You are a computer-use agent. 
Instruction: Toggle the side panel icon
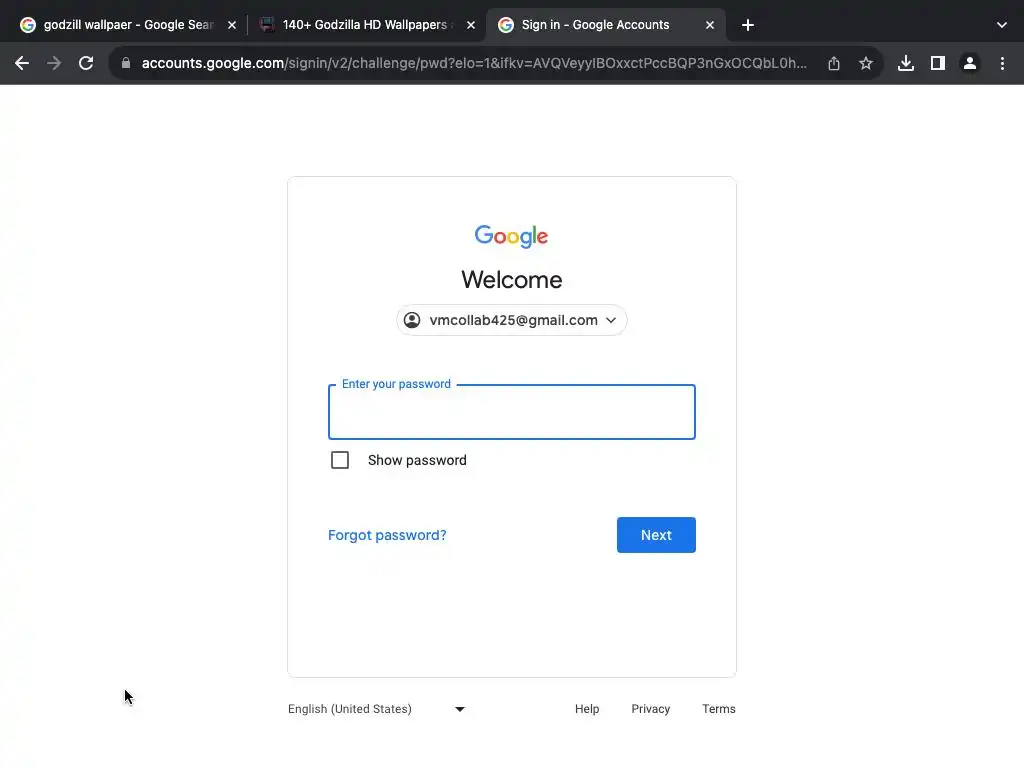[x=938, y=63]
